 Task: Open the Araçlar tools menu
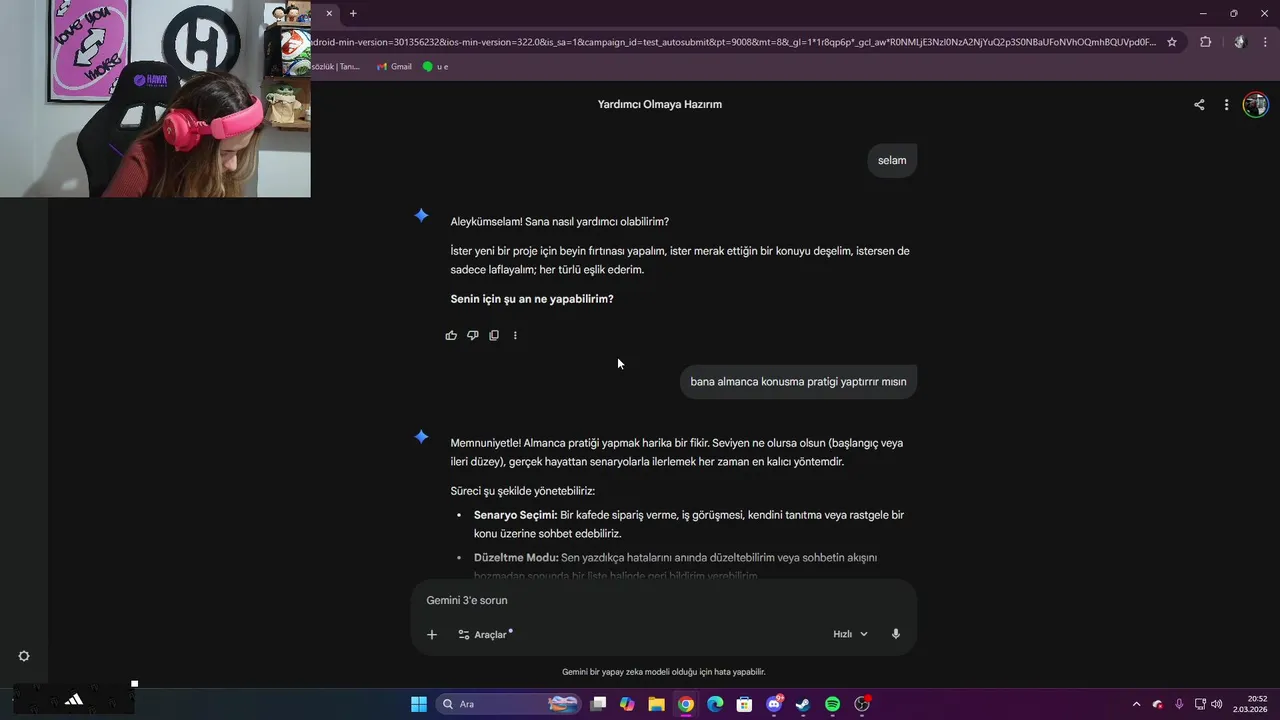pos(484,634)
